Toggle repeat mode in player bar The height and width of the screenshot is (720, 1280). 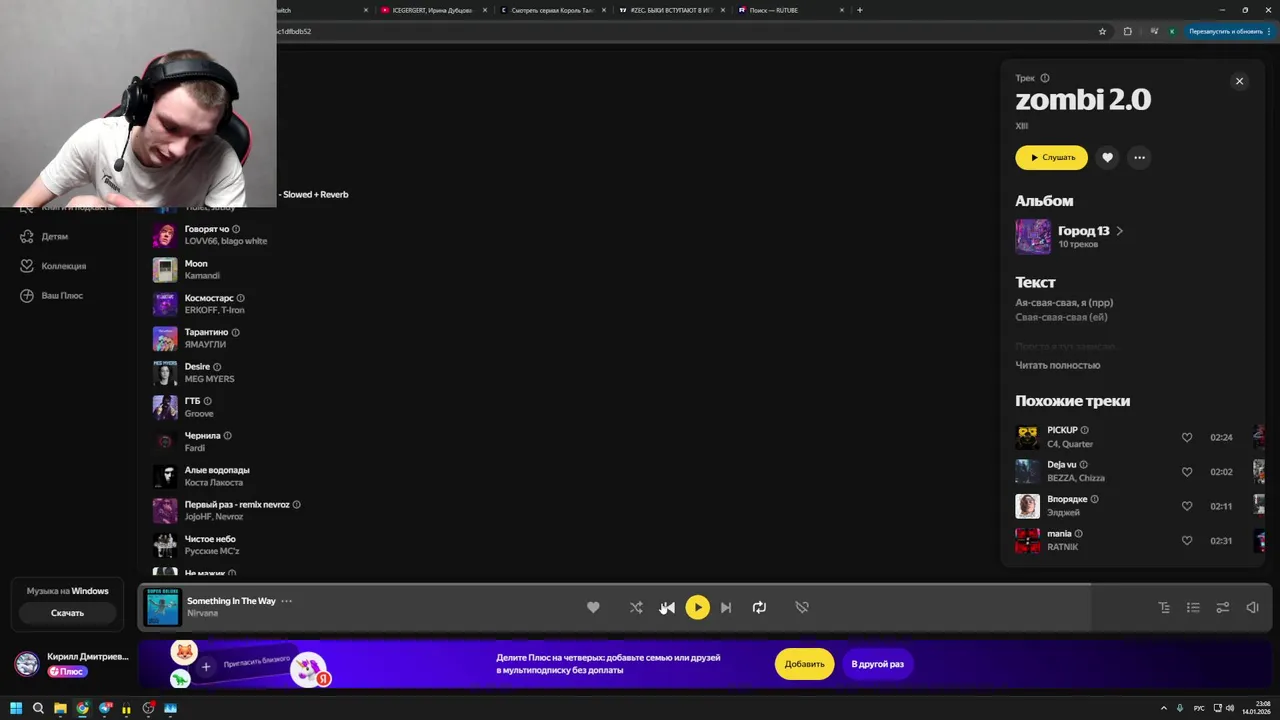759,607
